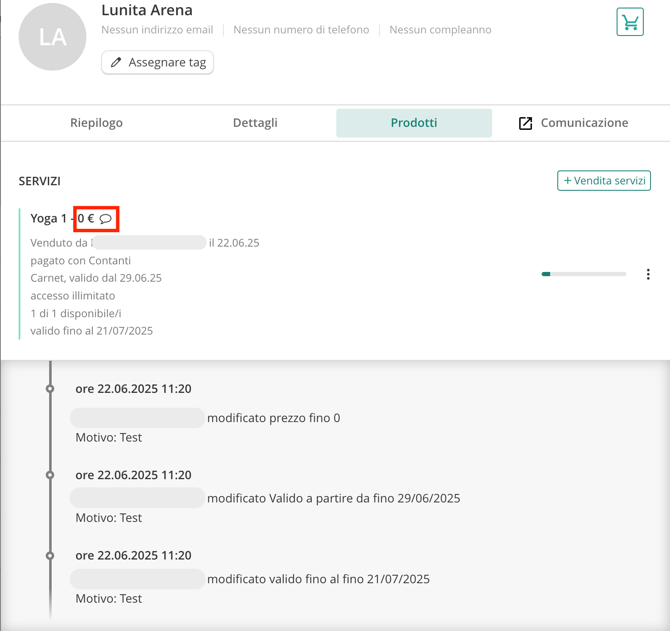Viewport: 670px width, 631px height.
Task: Select the Prodotti tab
Action: pos(414,123)
